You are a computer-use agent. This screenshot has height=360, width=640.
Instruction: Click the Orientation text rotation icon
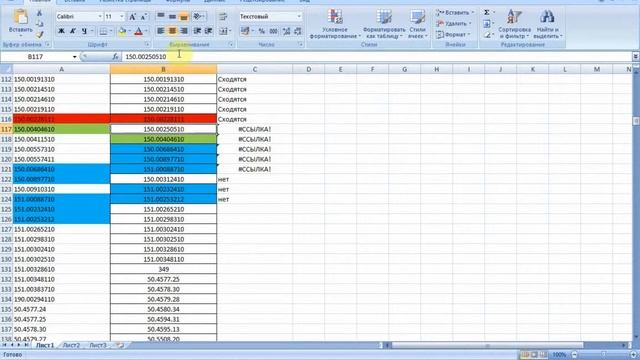click(199, 16)
